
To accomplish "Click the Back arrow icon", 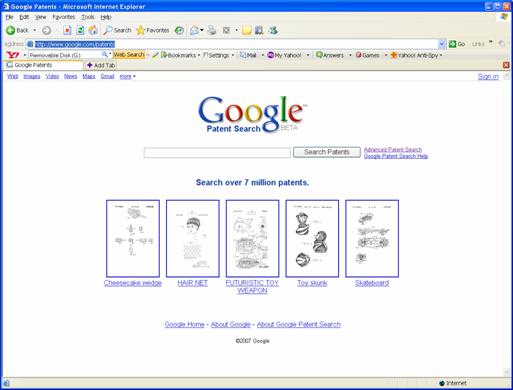I will point(11,30).
